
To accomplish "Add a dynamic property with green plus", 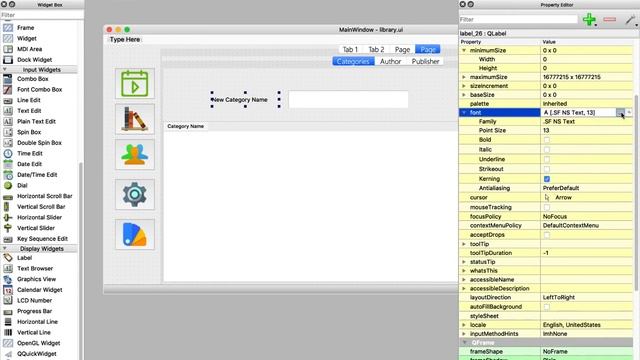I will coord(589,20).
